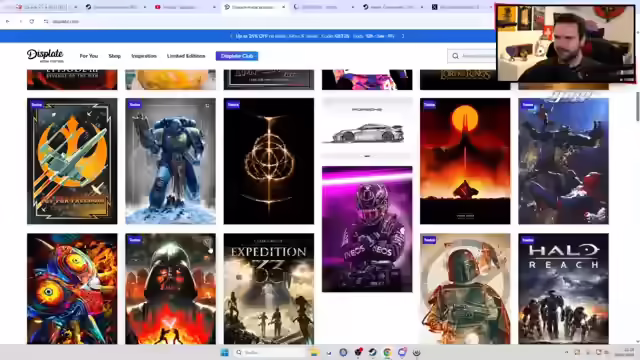
Task: Click the Displate Club button
Action: [237, 56]
